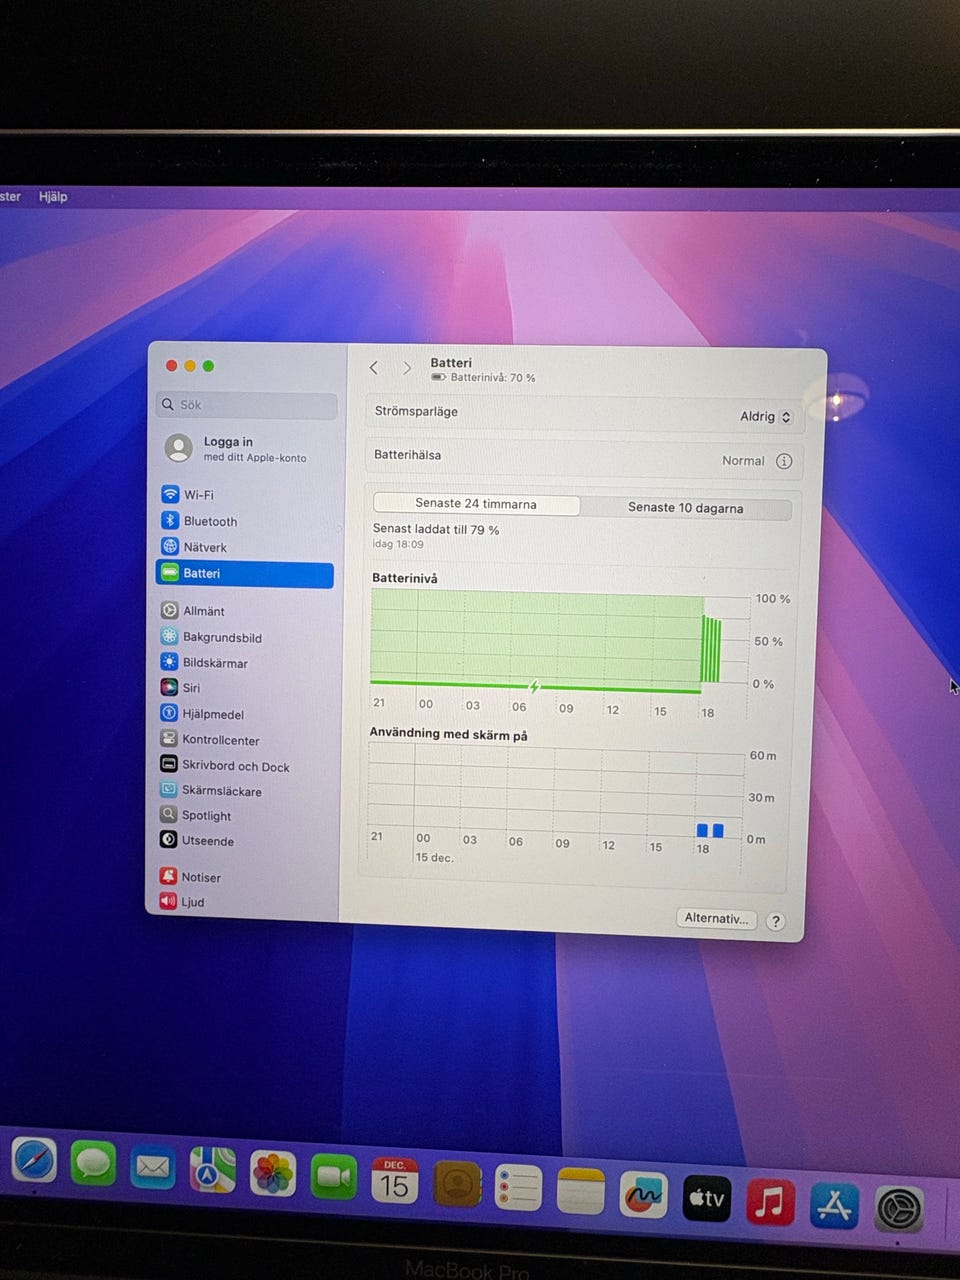Open the Hjälp menu in menu bar
Screen dimensions: 960x1280
tap(53, 197)
